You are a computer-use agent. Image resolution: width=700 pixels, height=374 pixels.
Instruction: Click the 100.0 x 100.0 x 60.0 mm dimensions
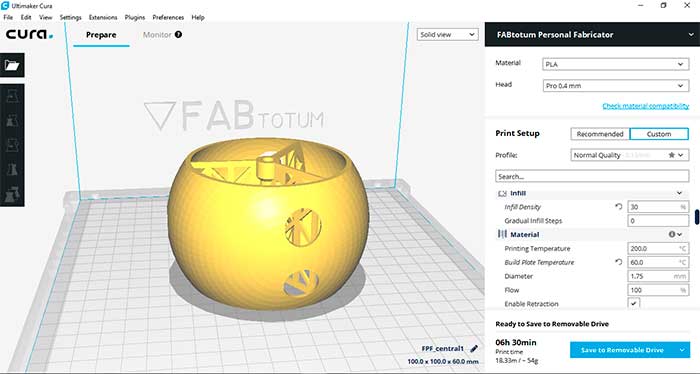coord(442,362)
